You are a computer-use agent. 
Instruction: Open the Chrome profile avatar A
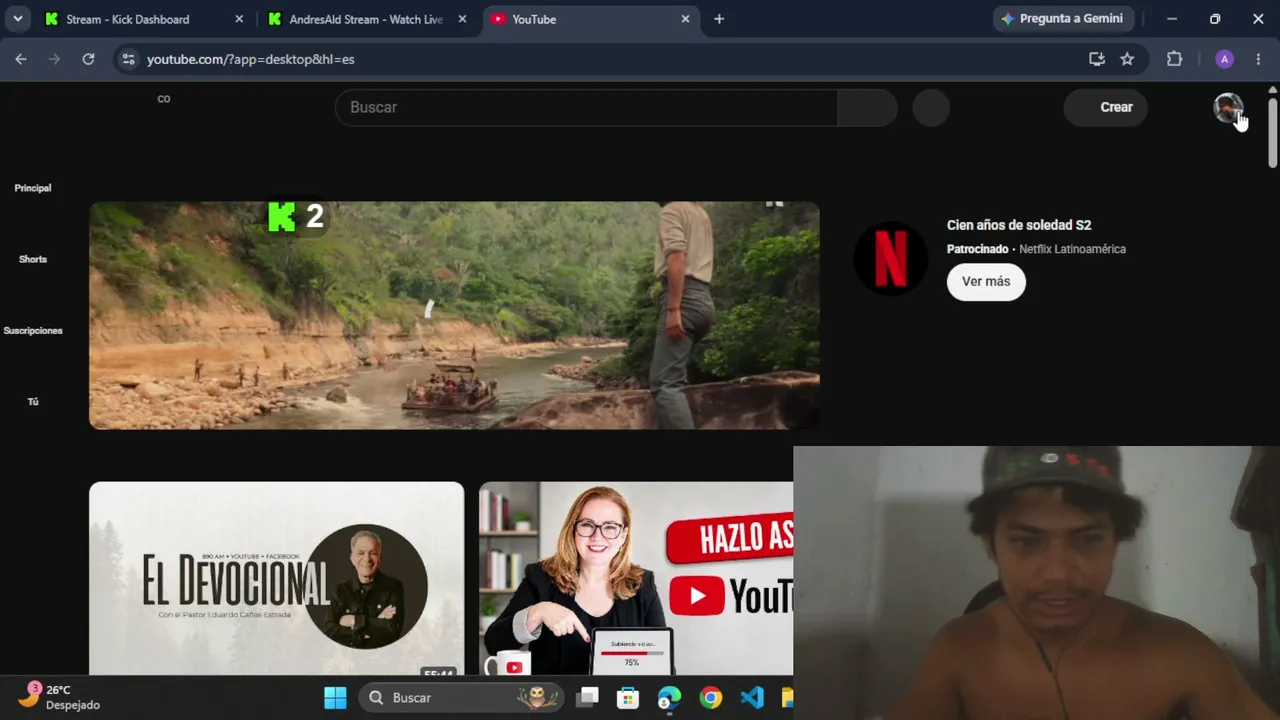[x=1224, y=59]
